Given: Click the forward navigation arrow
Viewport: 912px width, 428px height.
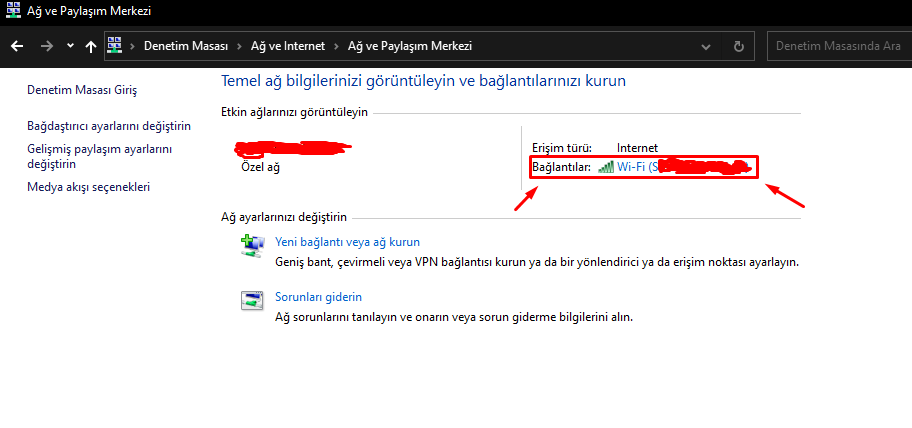Looking at the screenshot, I should coord(47,47).
